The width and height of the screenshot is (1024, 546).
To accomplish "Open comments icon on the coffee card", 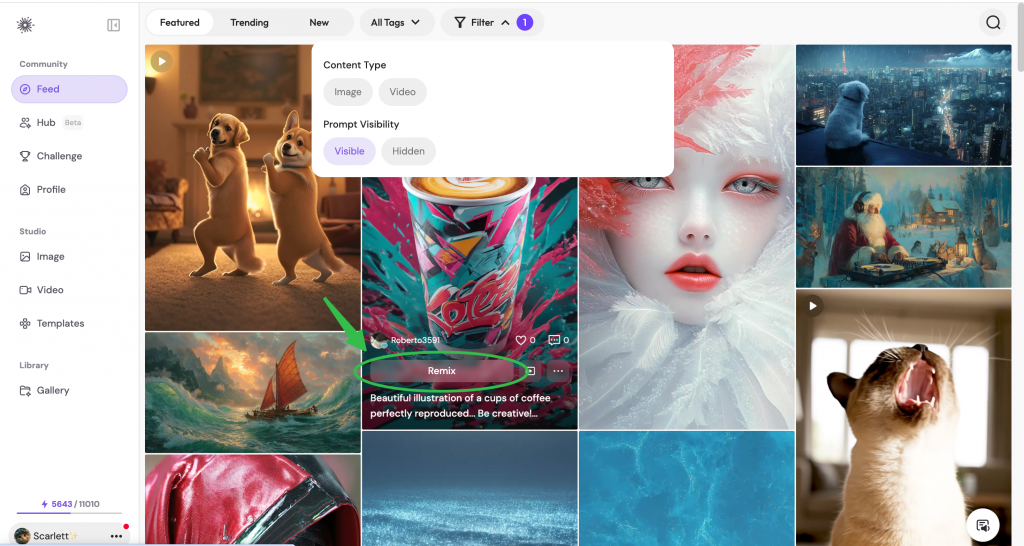I will pyautogui.click(x=554, y=340).
